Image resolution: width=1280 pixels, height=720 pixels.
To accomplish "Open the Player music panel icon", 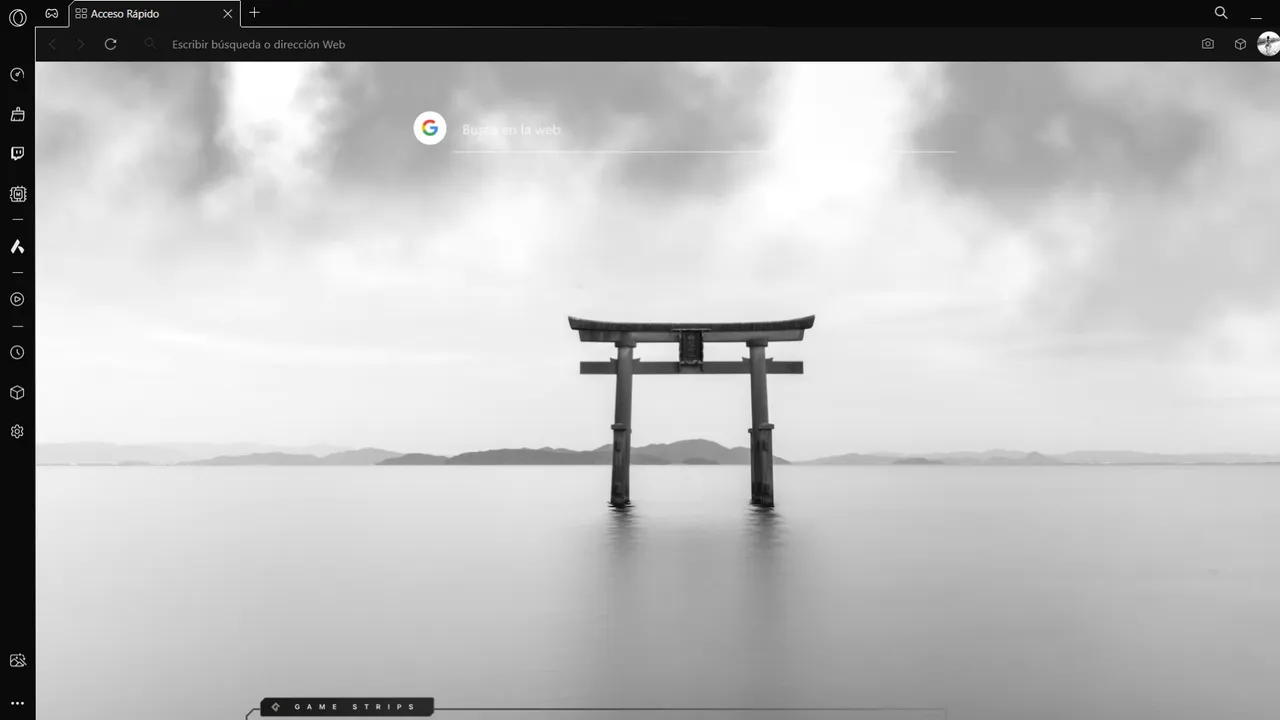I will [16, 299].
